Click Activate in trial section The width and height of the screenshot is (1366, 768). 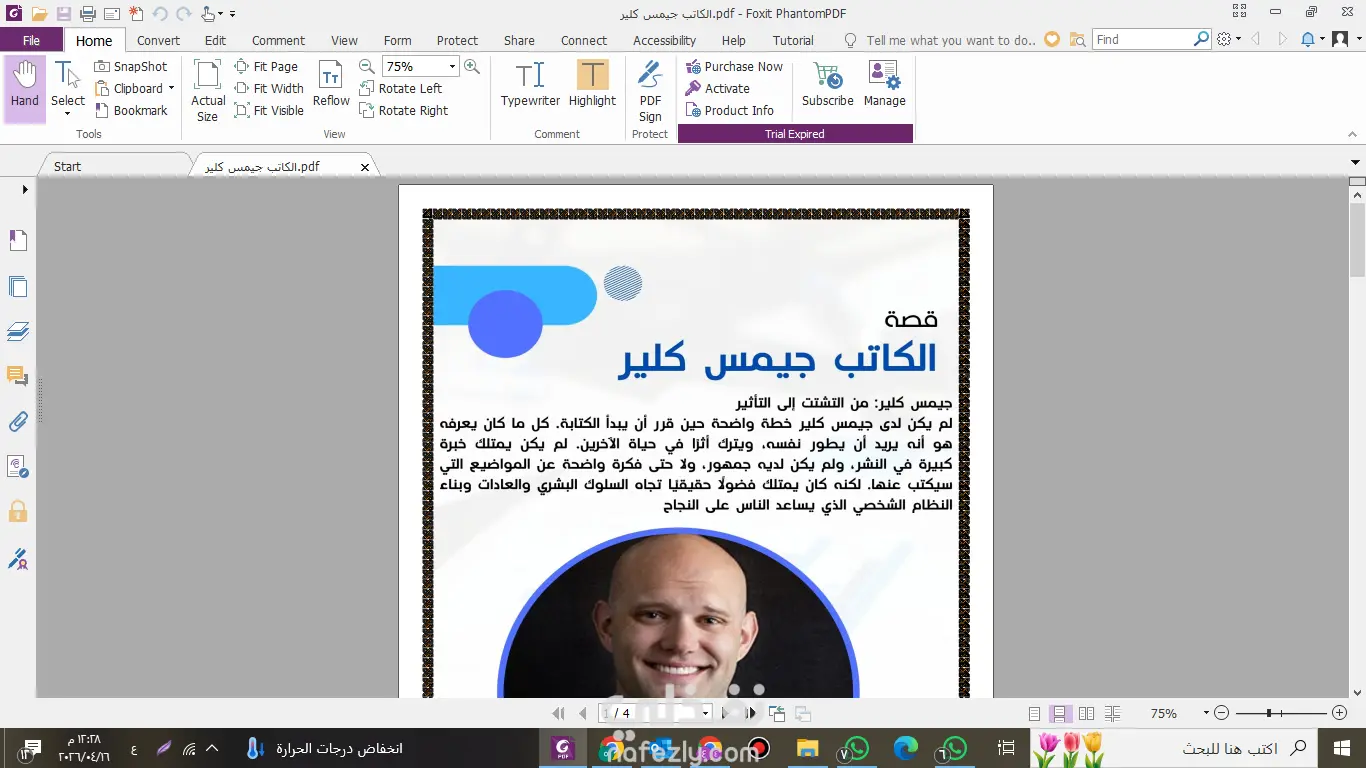click(x=717, y=88)
